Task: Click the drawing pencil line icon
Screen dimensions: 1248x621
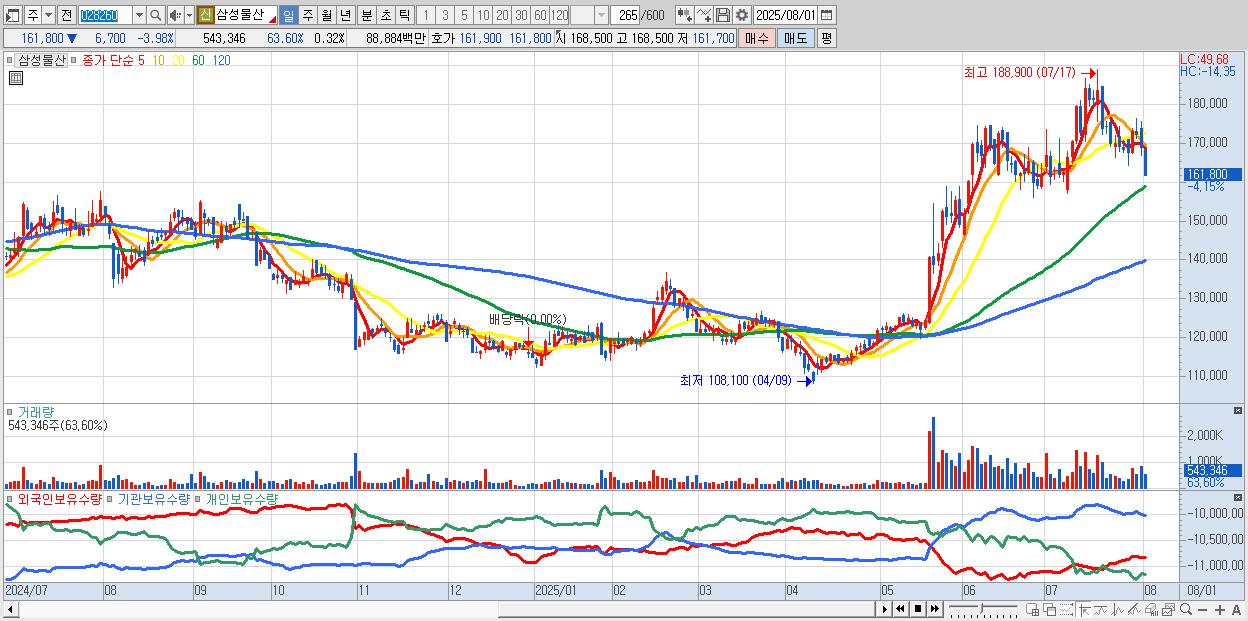Action: [1134, 610]
